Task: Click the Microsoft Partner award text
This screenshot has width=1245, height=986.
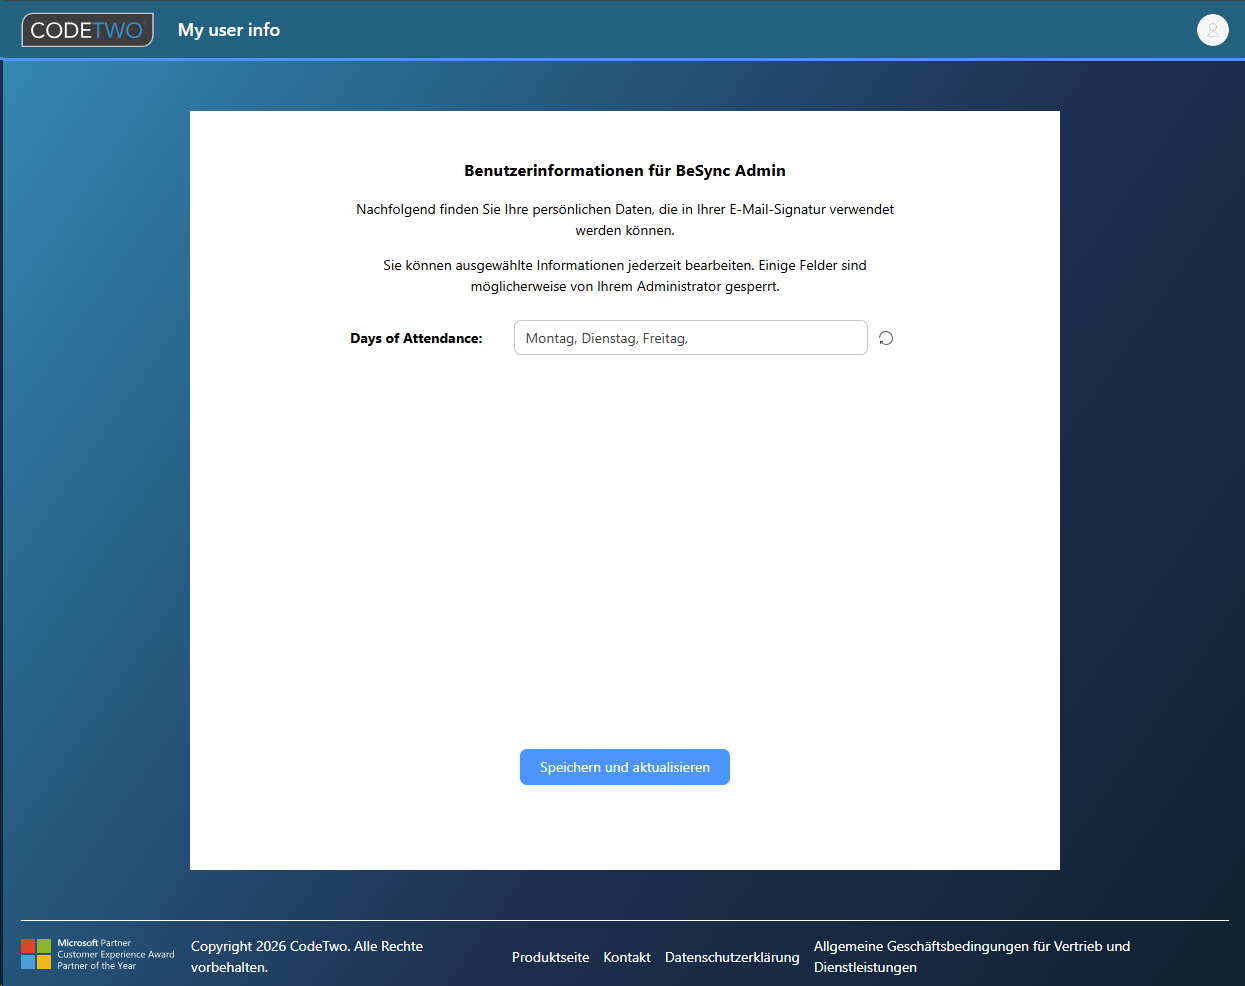Action: [115, 954]
